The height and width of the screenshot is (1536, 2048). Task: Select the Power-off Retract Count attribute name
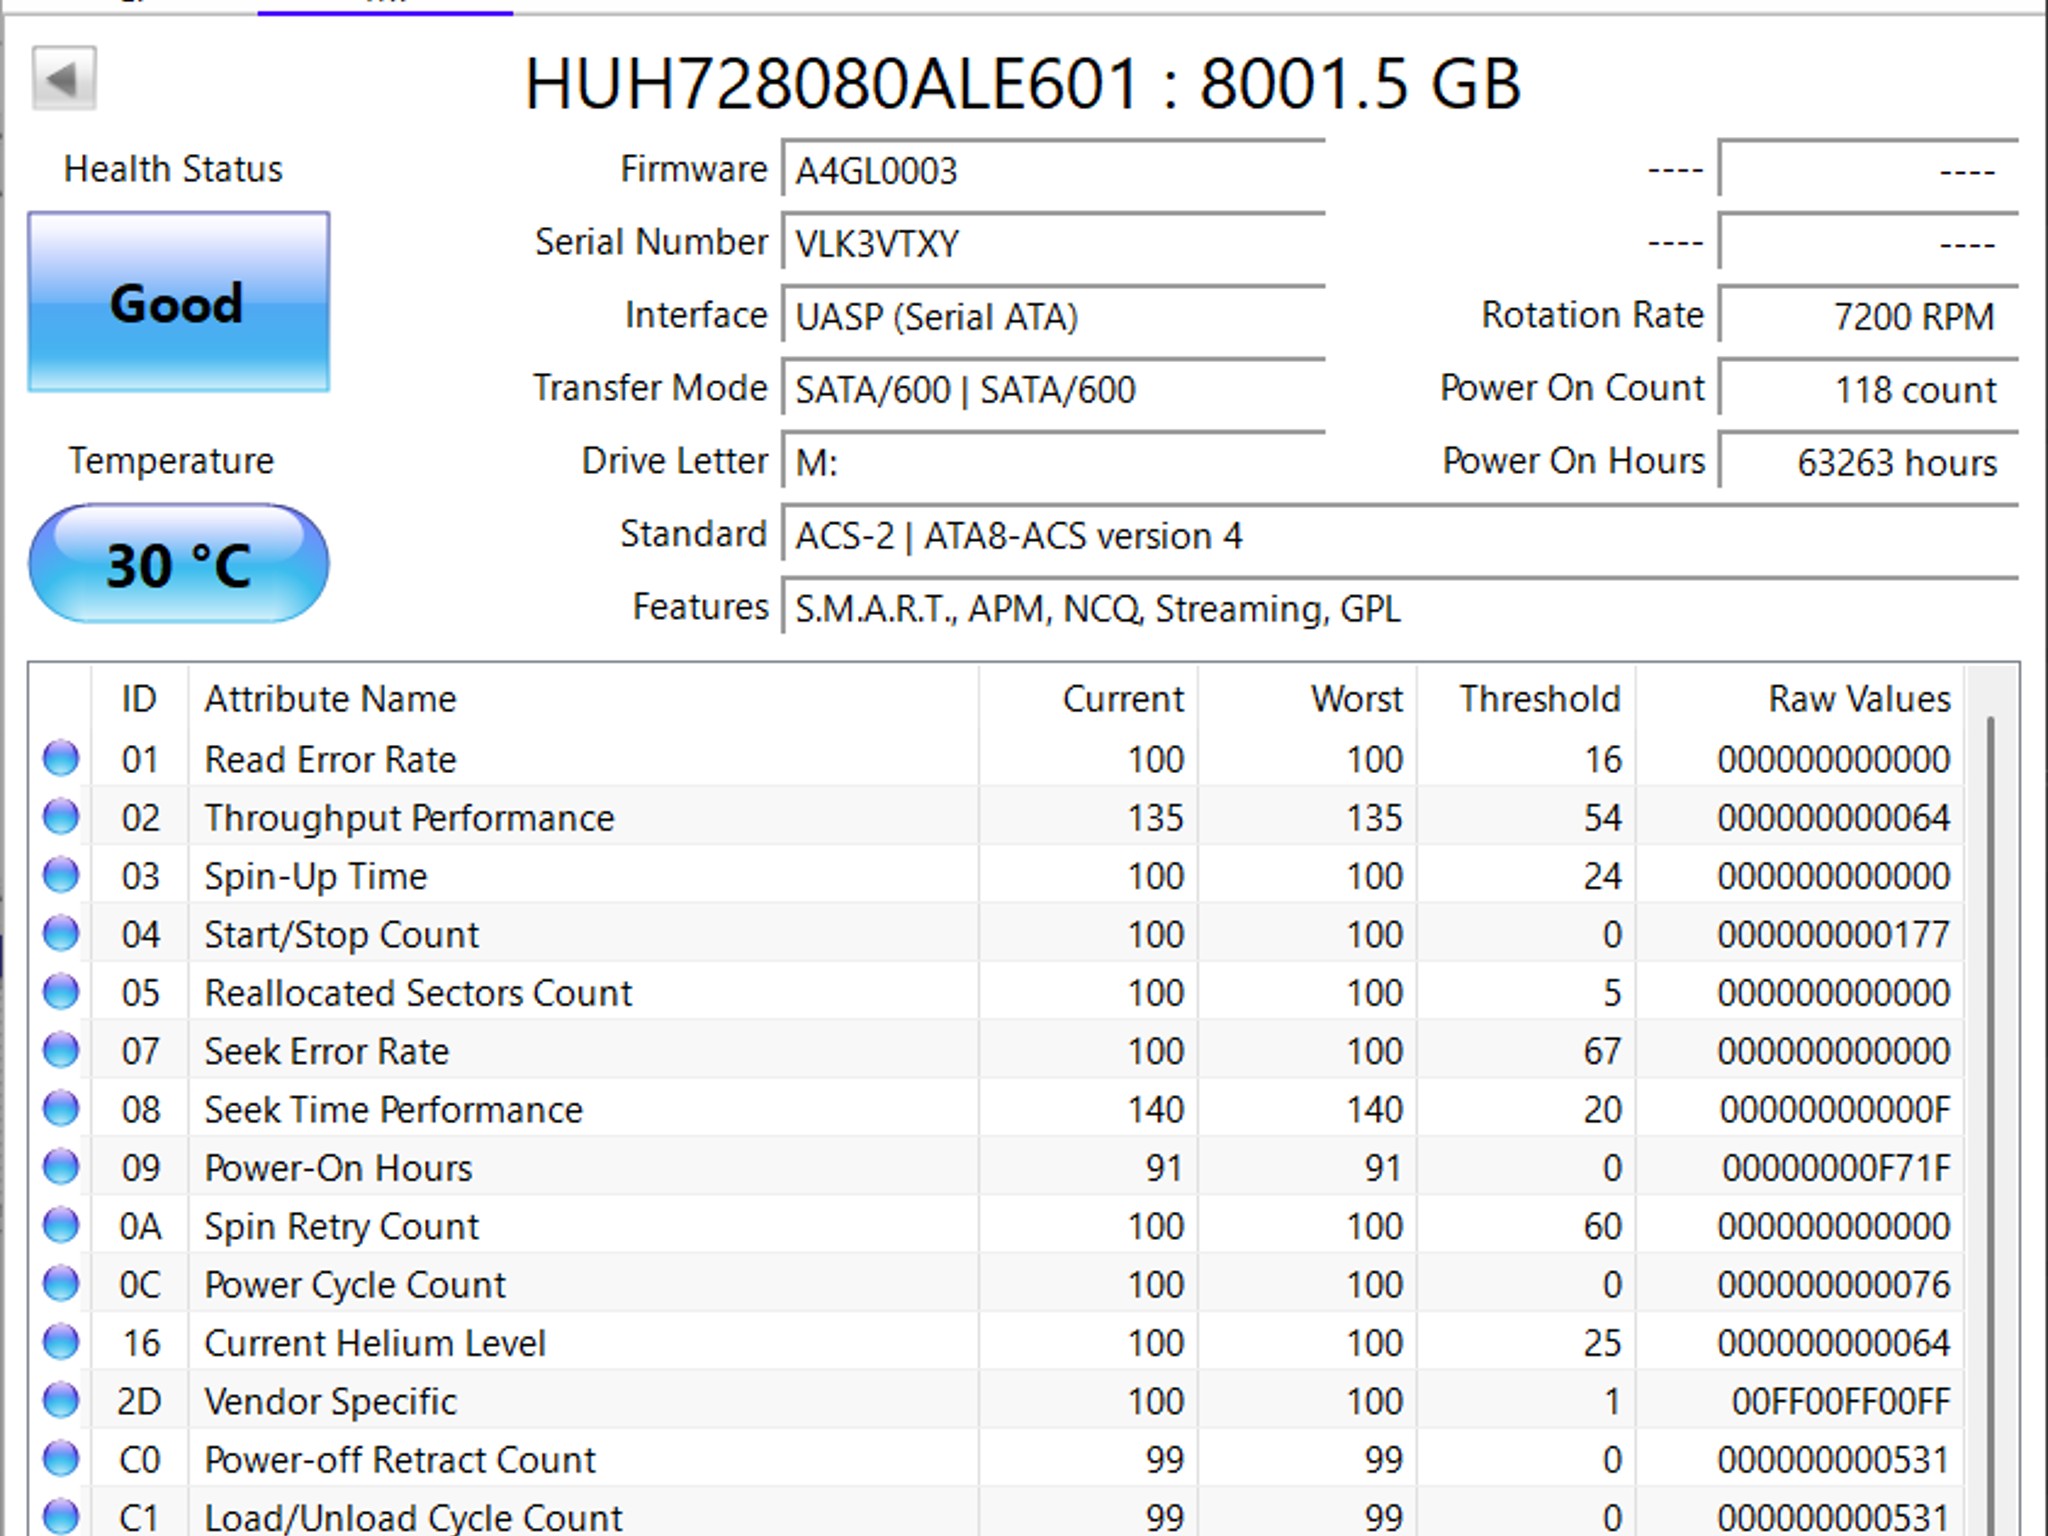coord(400,1460)
